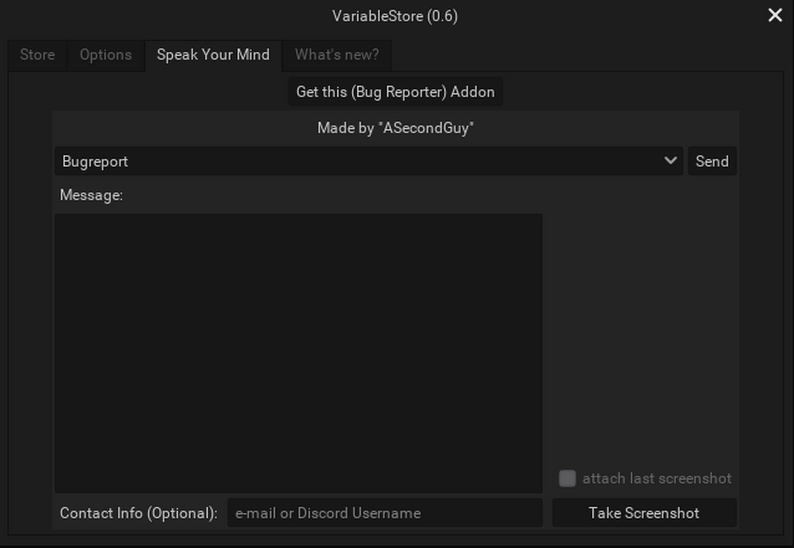Open the What's new? tab
This screenshot has height=548, width=794.
click(x=336, y=55)
